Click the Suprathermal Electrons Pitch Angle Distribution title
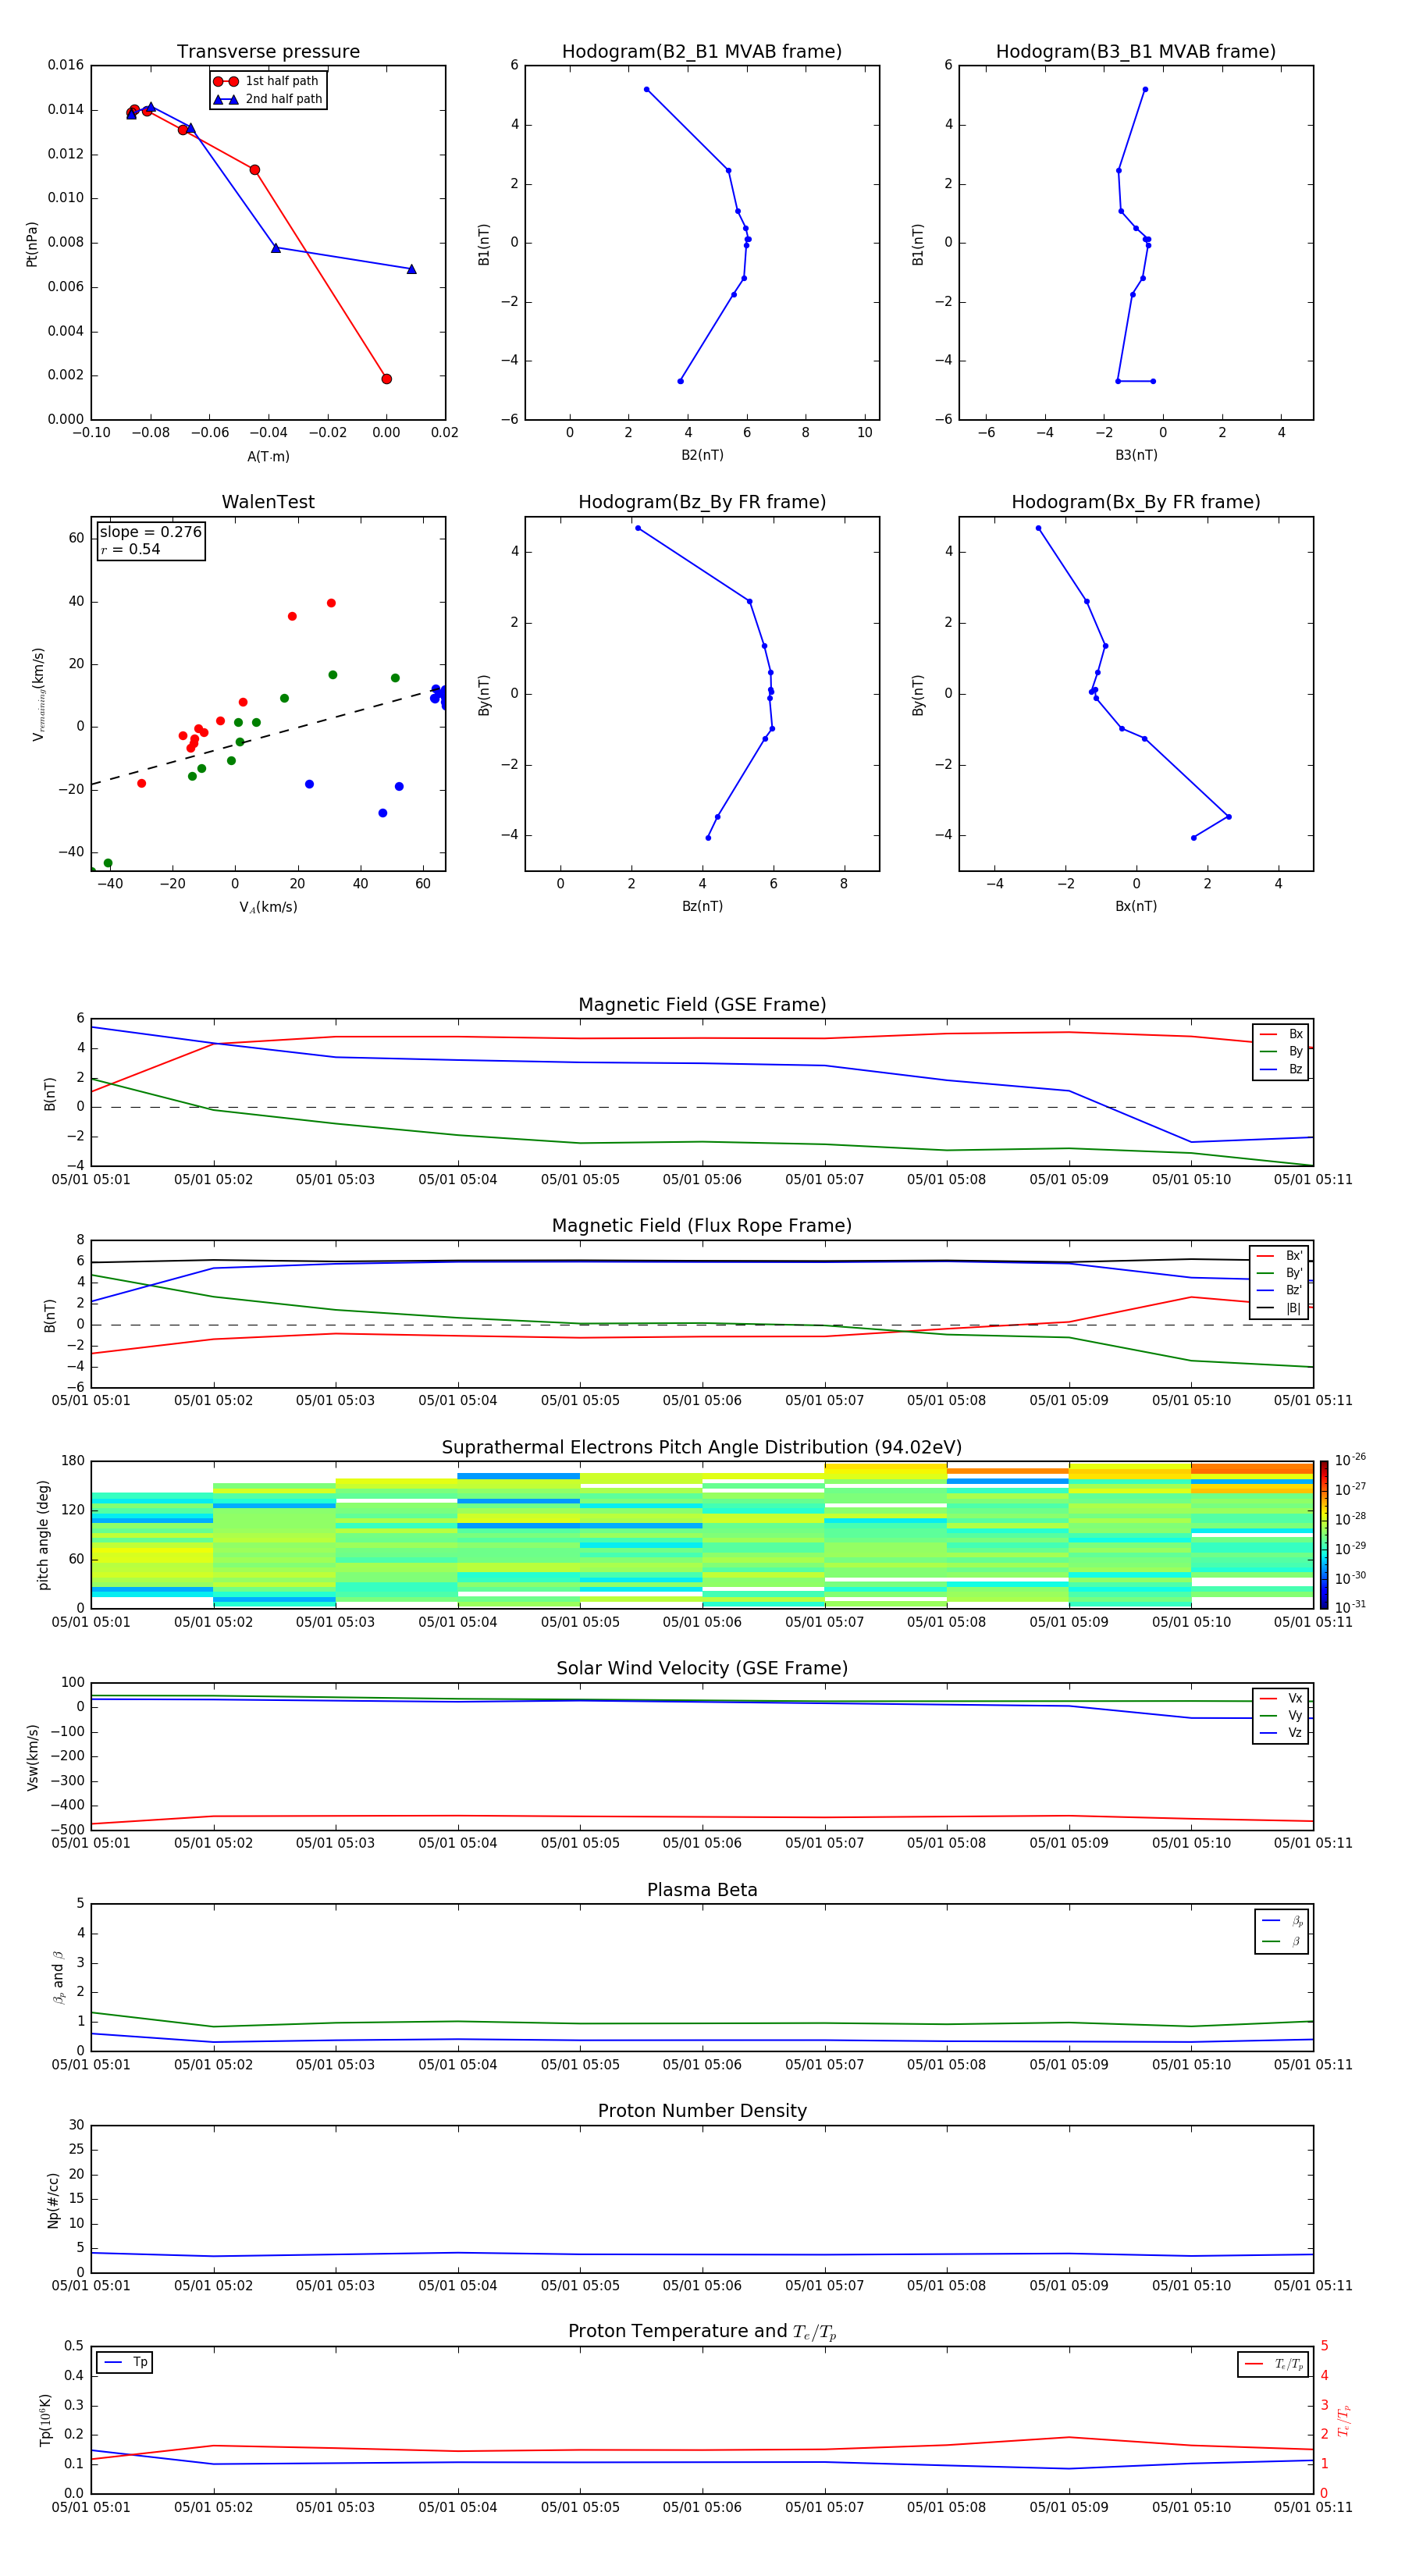This screenshot has height=2576, width=1405. click(702, 1448)
